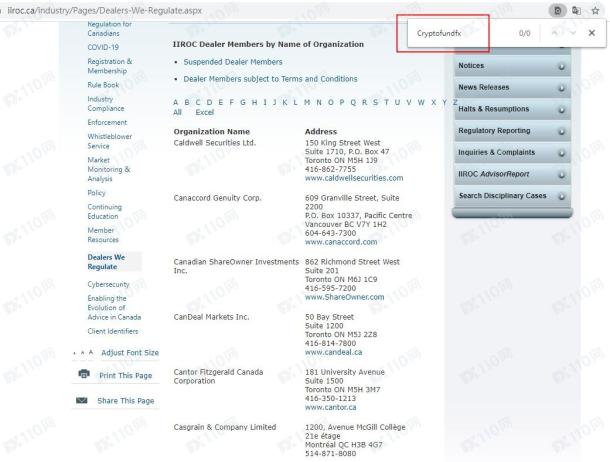Image resolution: width=610 pixels, height=462 pixels.
Task: Open Dealer Members subject to Terms and Conditions
Action: click(x=270, y=79)
